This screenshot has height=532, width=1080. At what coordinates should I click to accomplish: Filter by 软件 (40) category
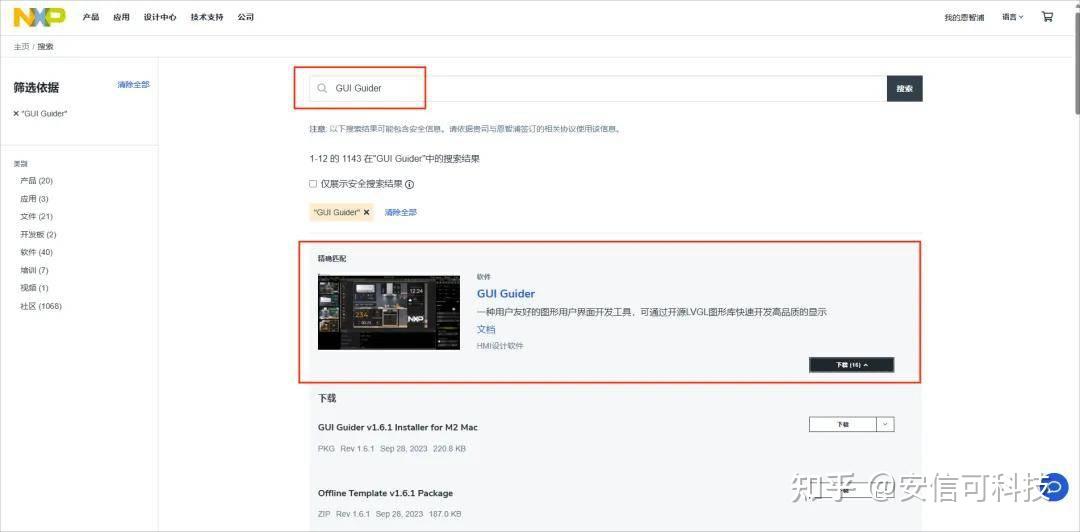click(37, 252)
